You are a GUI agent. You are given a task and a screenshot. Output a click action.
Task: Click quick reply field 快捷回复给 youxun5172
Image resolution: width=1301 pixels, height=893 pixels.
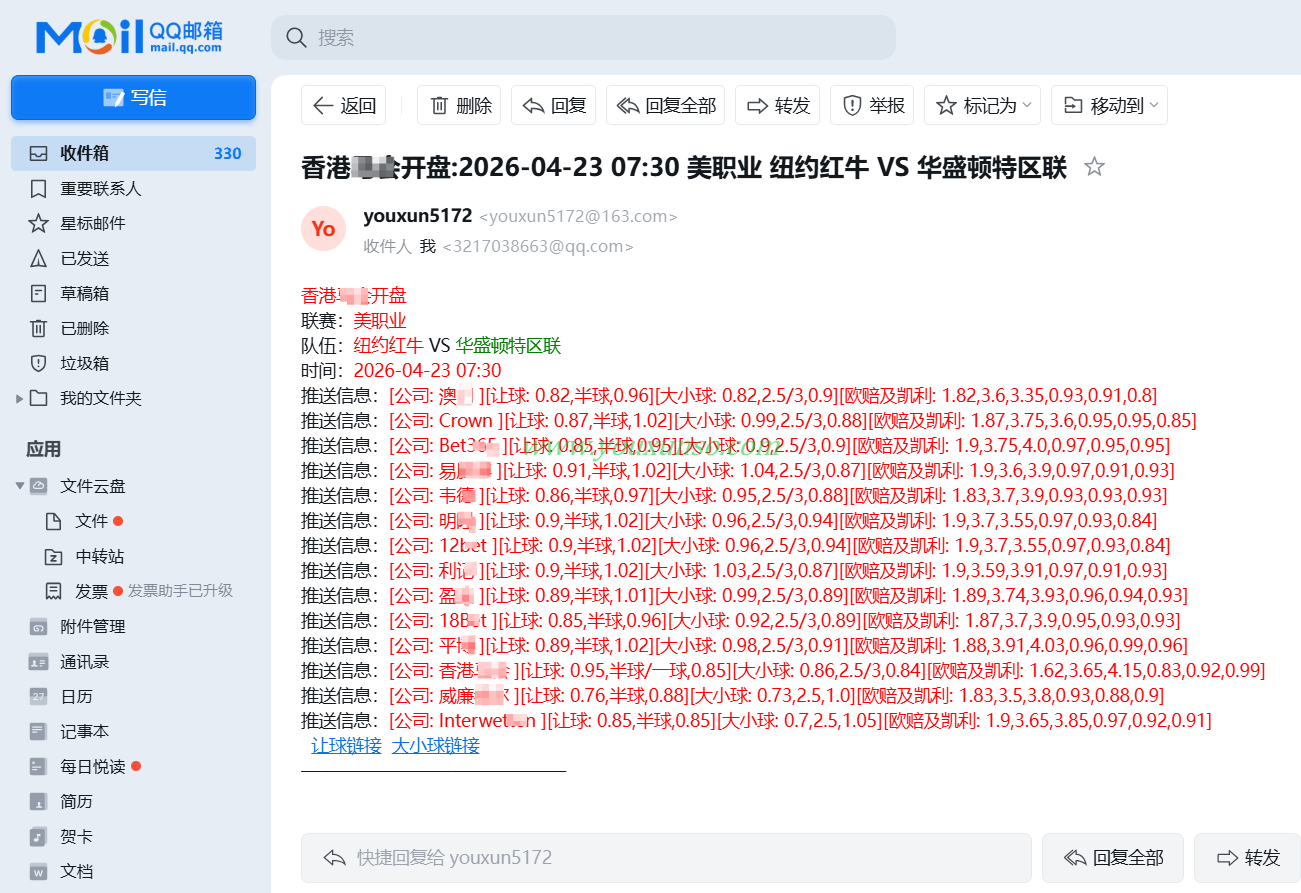666,858
